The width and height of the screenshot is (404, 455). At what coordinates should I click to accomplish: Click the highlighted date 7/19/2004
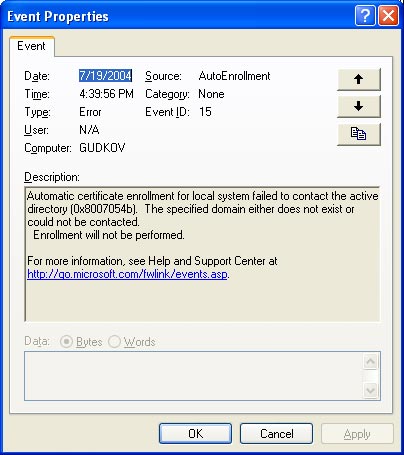[105, 76]
